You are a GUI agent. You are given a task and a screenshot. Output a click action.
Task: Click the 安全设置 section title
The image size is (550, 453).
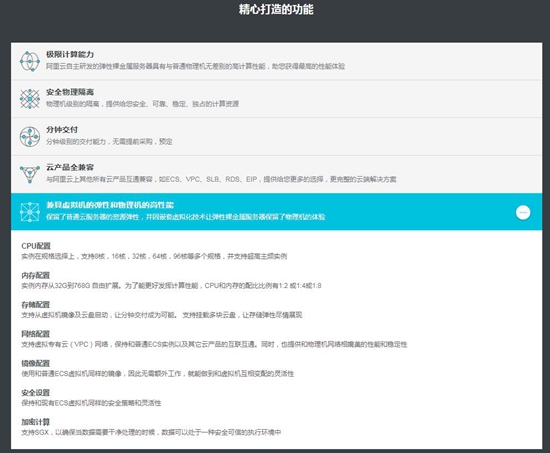[35, 393]
